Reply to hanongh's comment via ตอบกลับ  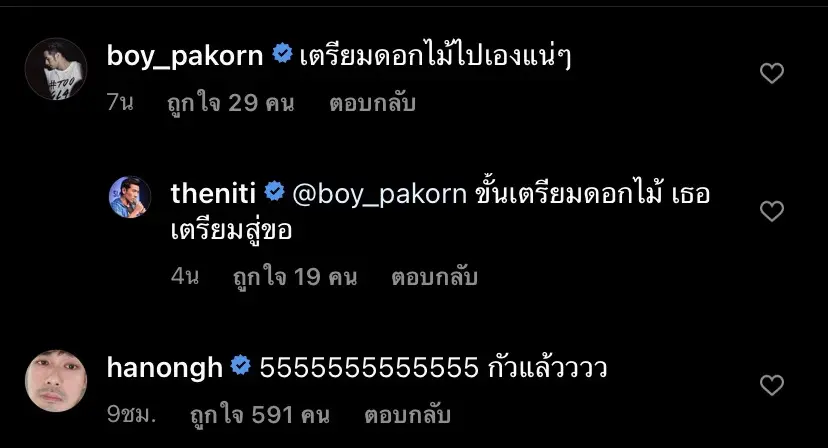click(x=408, y=415)
